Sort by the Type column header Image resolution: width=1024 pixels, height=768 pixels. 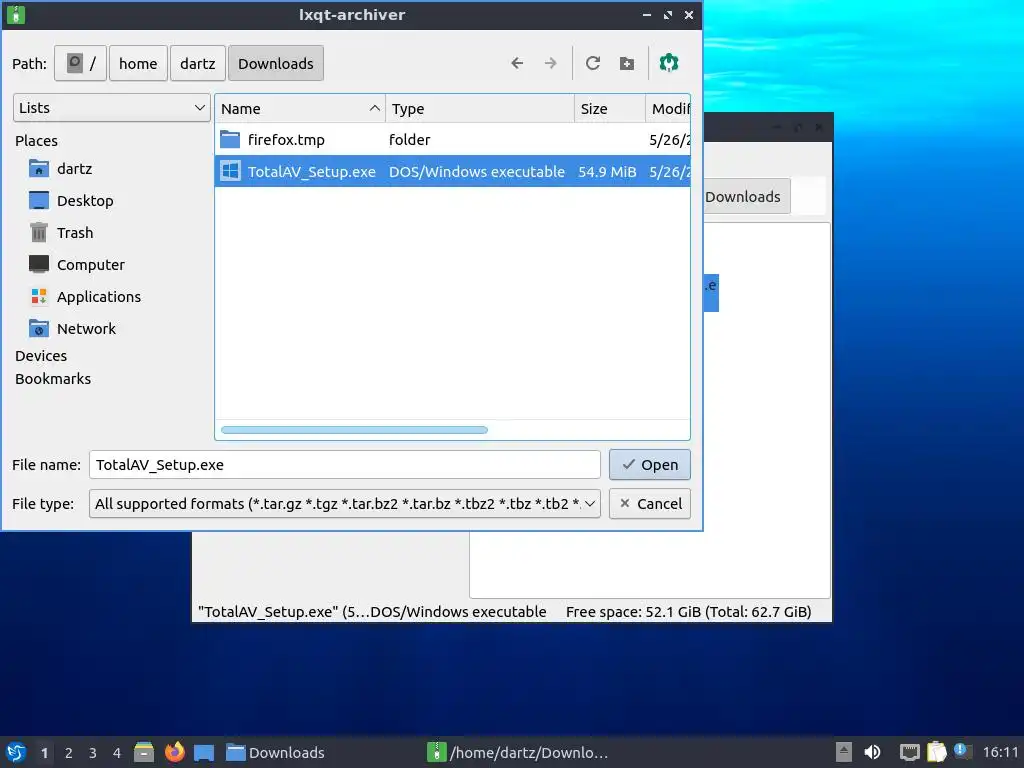480,108
